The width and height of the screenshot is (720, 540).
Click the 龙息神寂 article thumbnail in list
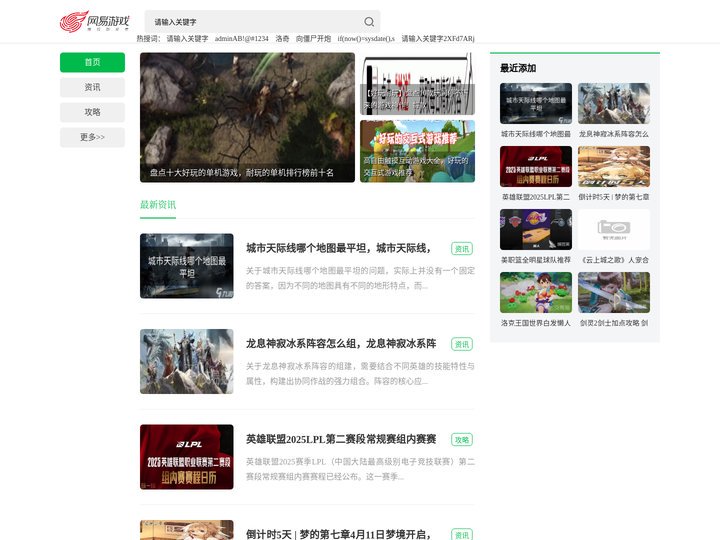pos(186,361)
